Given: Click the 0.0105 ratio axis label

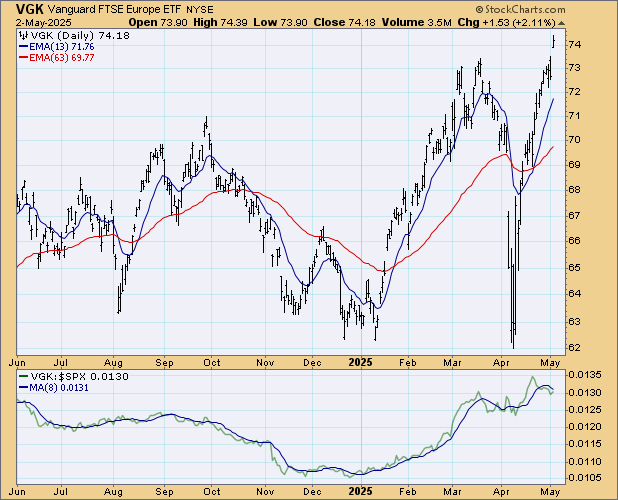Looking at the screenshot, I should 585,478.
